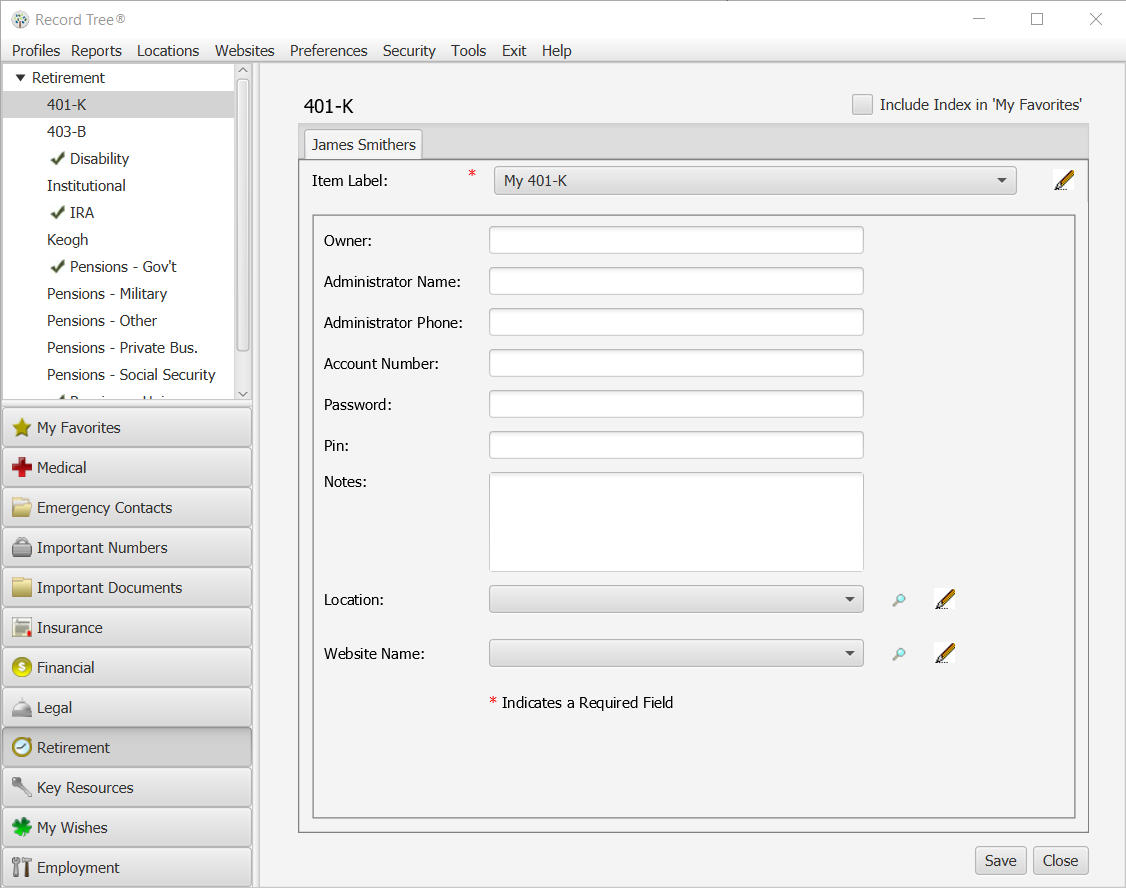Open the Tools menu

pyautogui.click(x=468, y=50)
